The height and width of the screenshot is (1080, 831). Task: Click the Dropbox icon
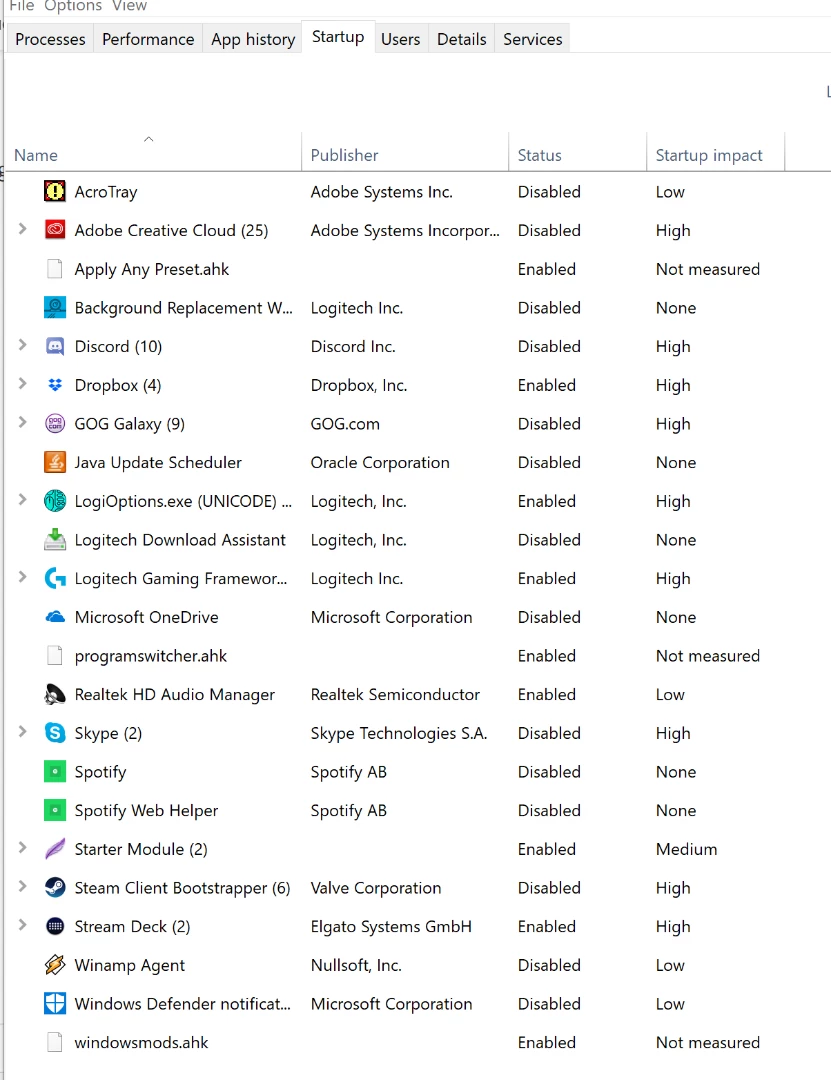[x=55, y=385]
